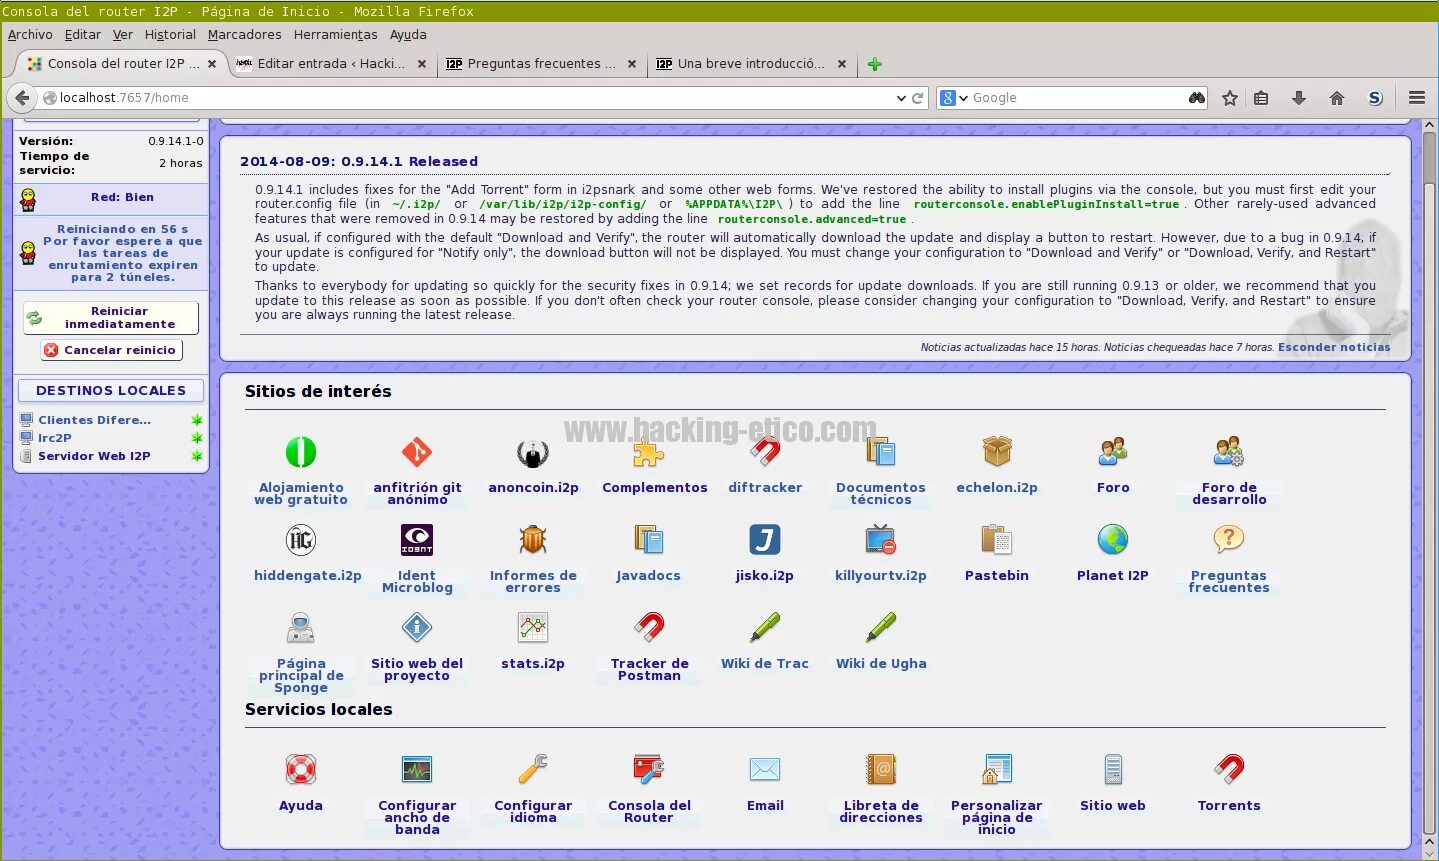Open the Foro users icon

[1113, 452]
